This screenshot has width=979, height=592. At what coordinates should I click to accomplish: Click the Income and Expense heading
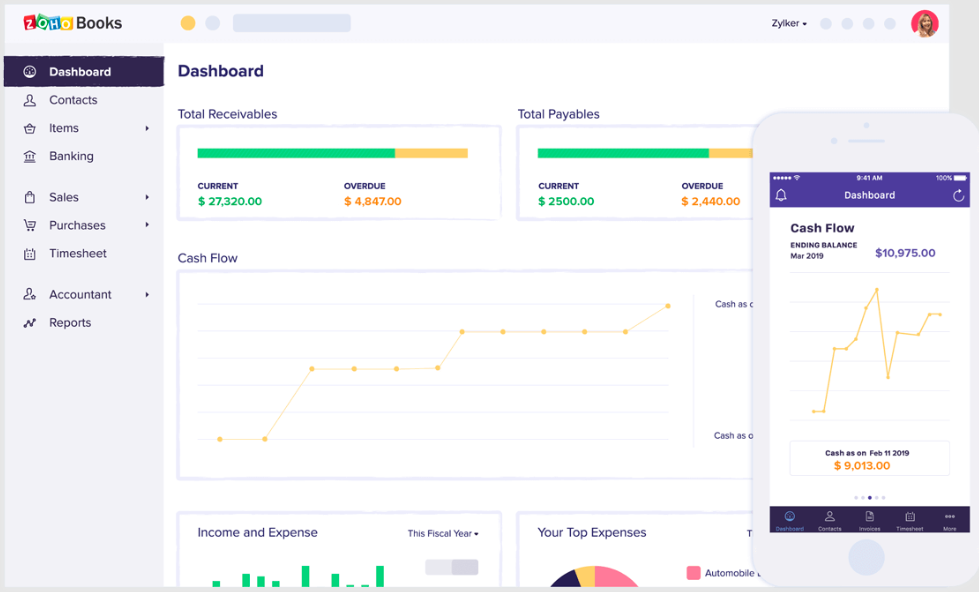tap(257, 533)
